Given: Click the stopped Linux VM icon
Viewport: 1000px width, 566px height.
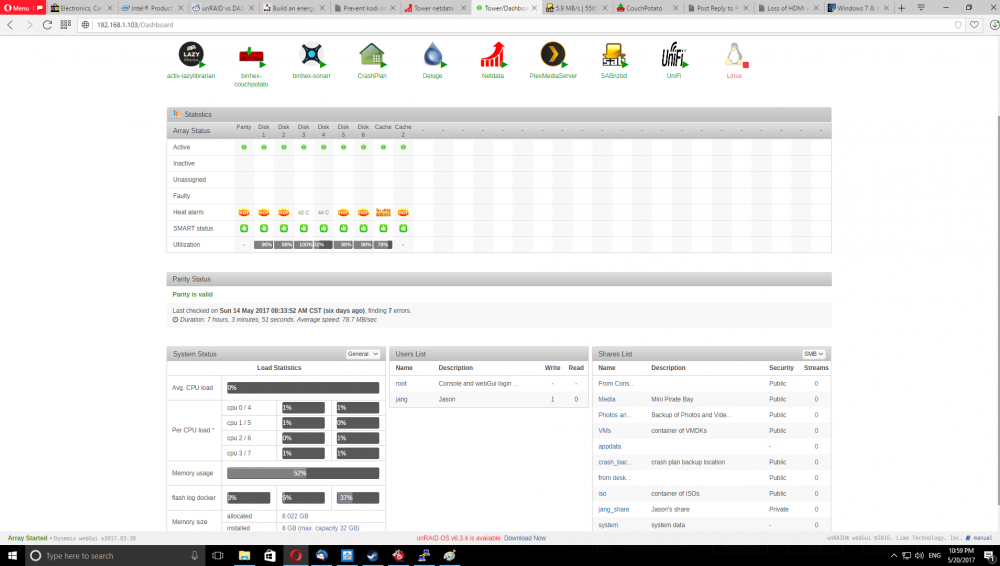Looking at the screenshot, I should pyautogui.click(x=734, y=55).
